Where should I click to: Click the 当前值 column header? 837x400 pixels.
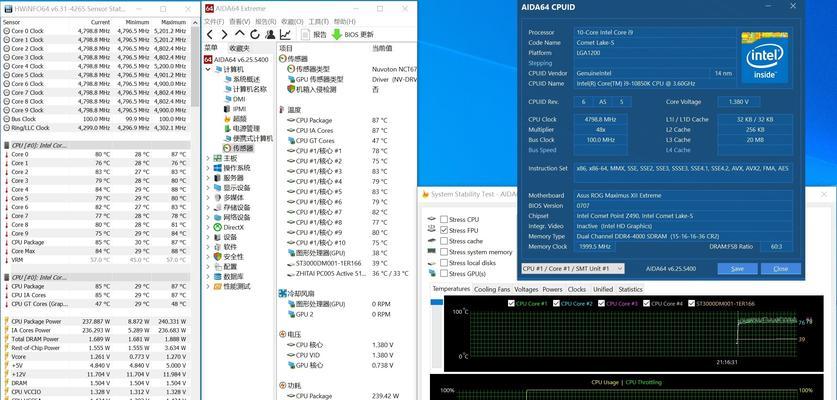[382, 48]
